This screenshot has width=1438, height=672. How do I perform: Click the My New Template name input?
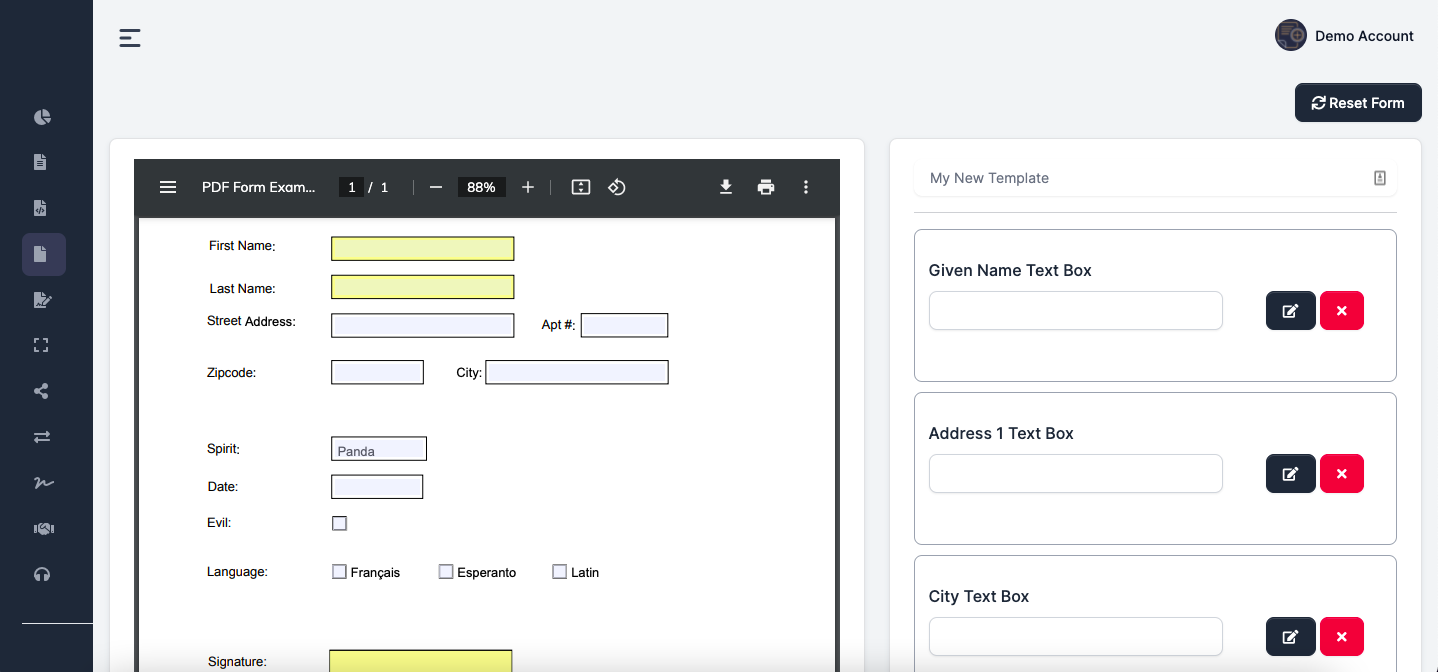1155,178
